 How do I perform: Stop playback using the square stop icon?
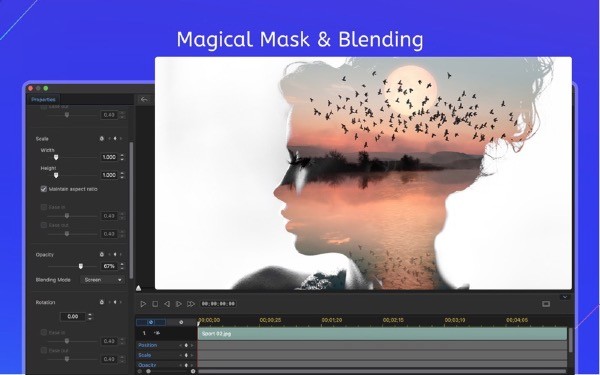[x=155, y=304]
